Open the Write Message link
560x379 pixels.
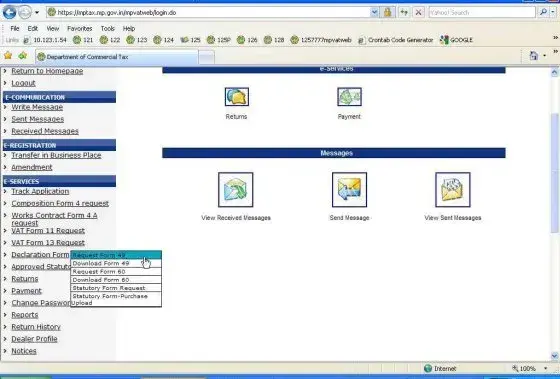(37, 107)
